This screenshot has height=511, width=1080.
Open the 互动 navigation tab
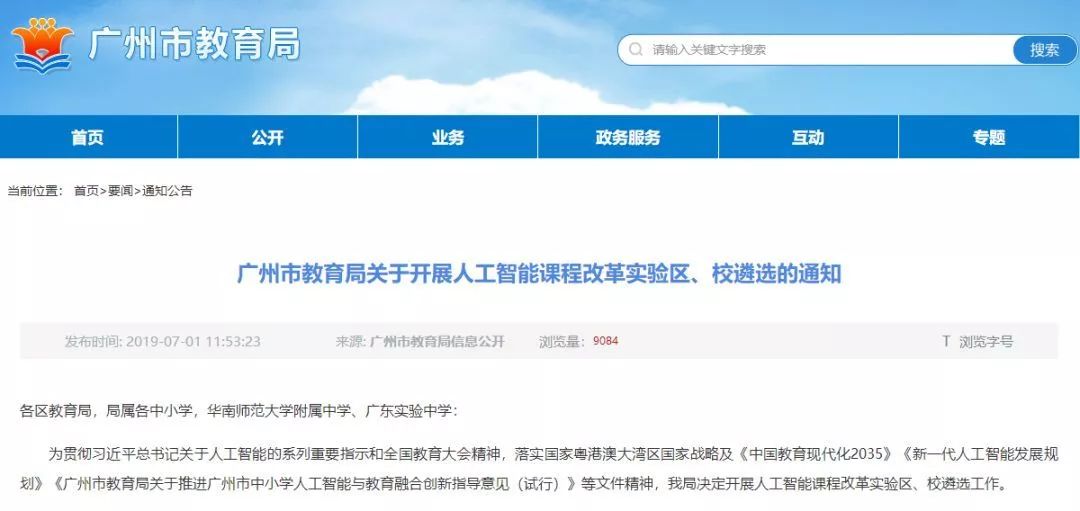(x=808, y=137)
